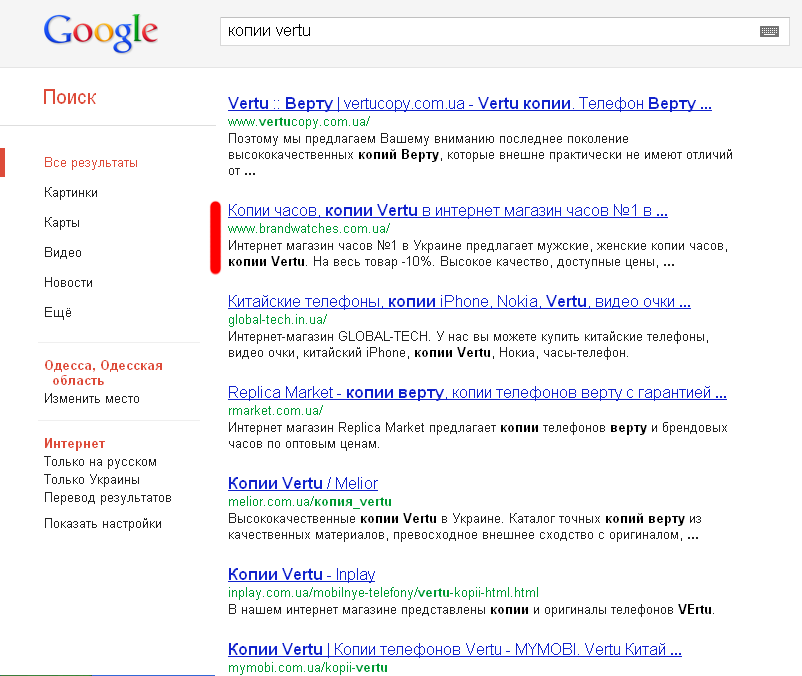Switch to 'Видео' search
The image size is (802, 676).
coord(63,253)
